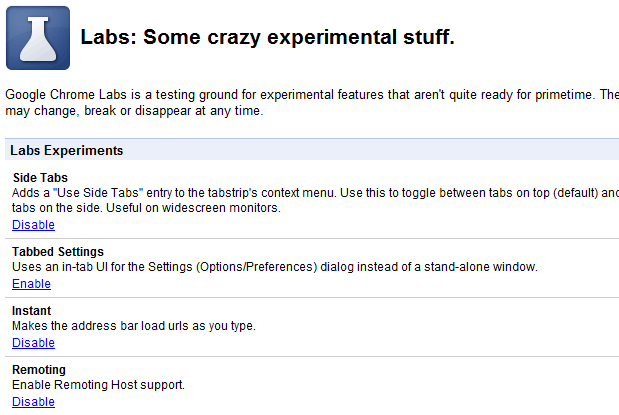Screen dimensions: 619x415
Task: Disable the Side Tabs experiment
Action: 33,225
